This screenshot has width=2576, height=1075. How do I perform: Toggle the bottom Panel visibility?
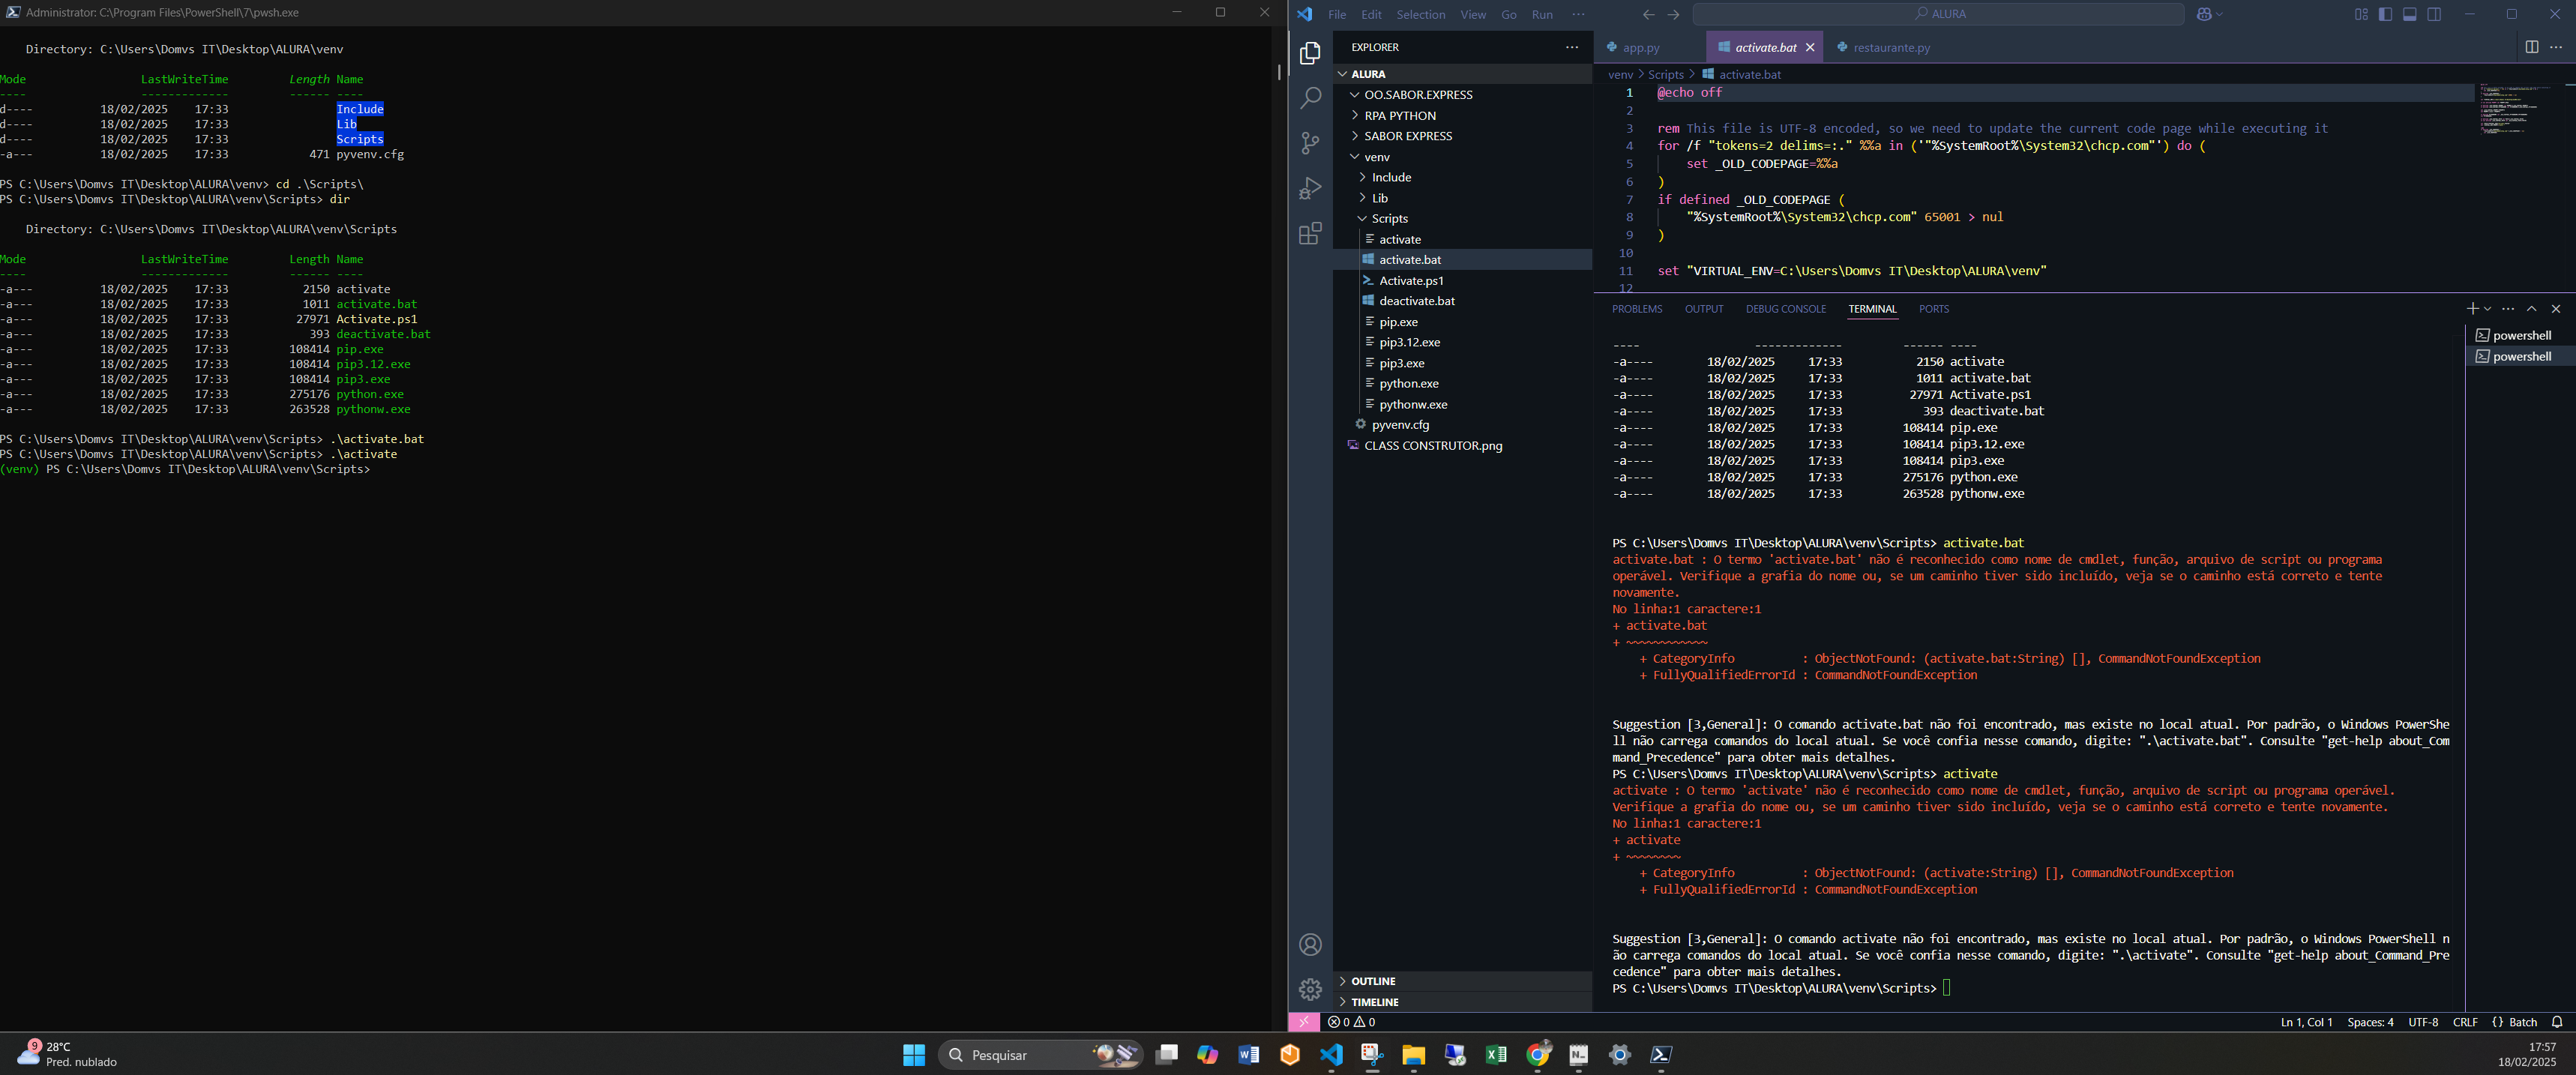click(x=2410, y=14)
